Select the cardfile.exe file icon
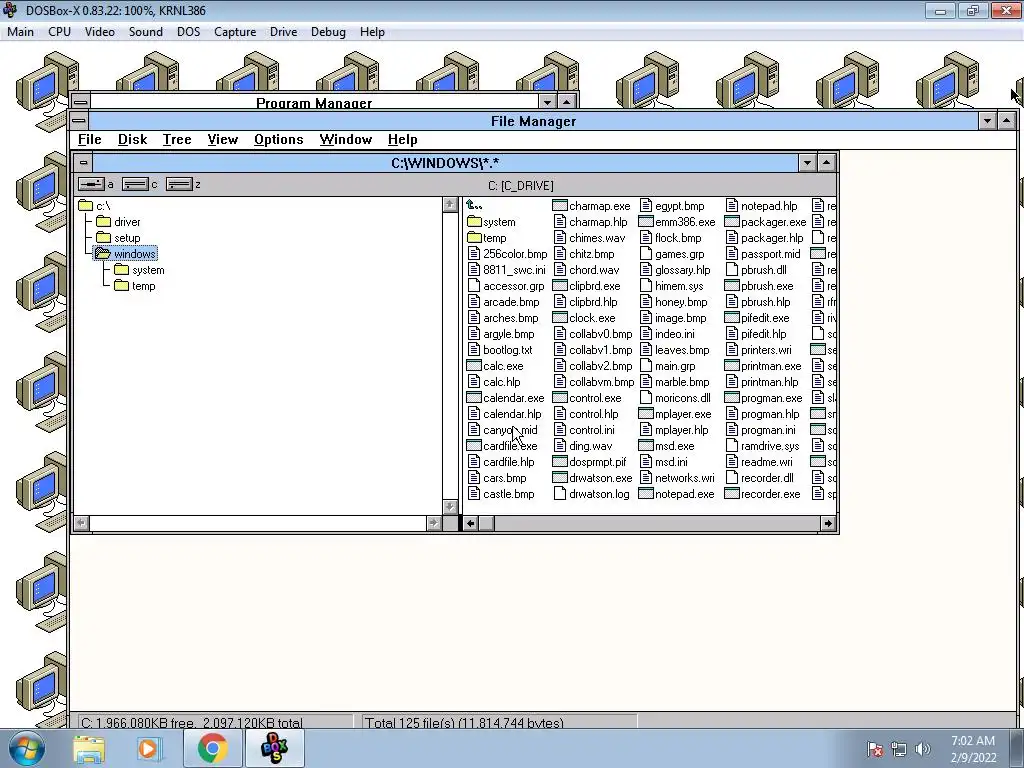This screenshot has height=768, width=1024. coord(474,446)
